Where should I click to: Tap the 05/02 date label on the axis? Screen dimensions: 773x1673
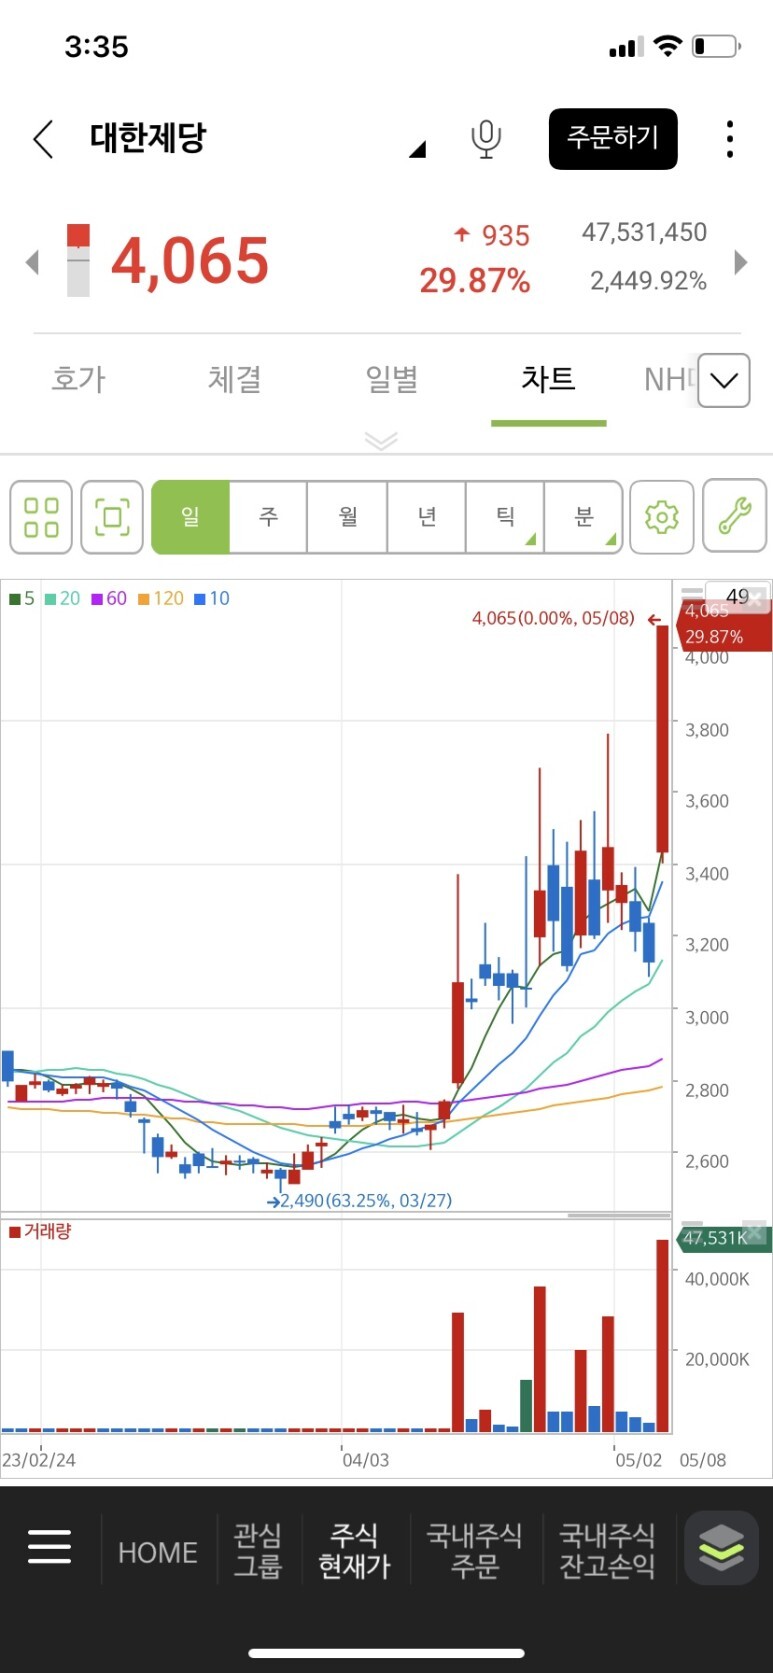(x=638, y=1460)
